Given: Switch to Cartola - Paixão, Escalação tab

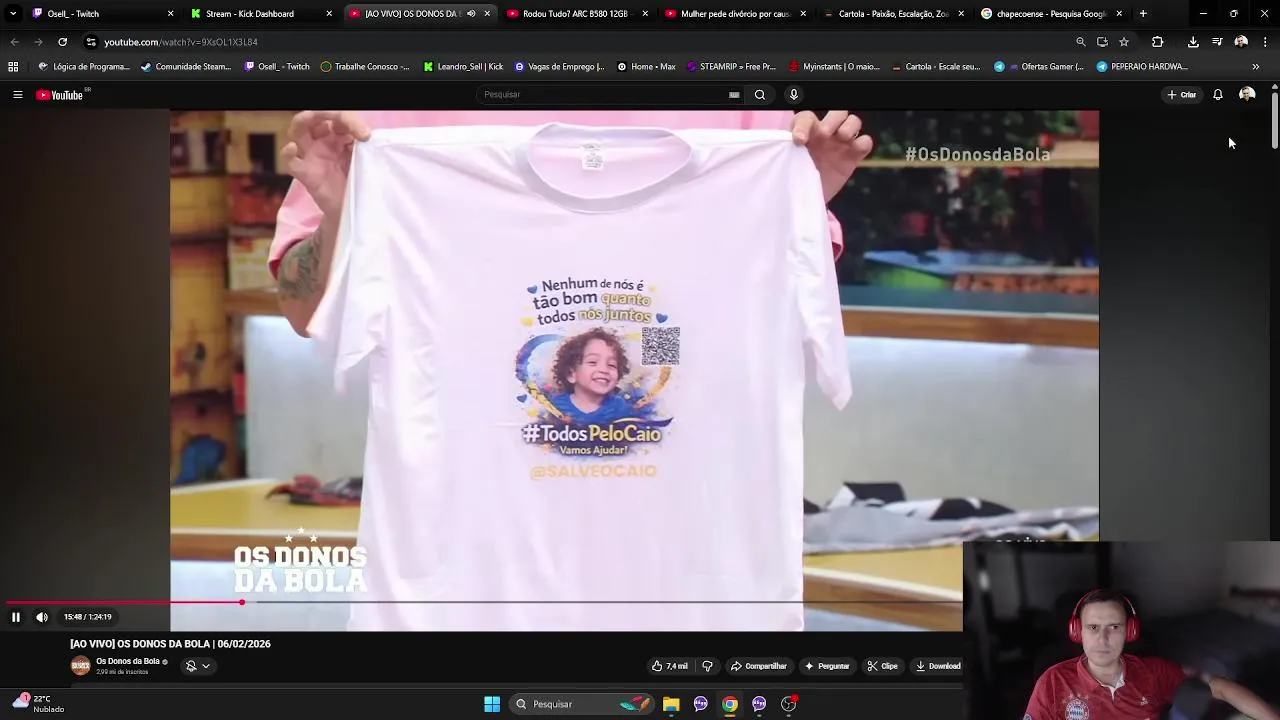Looking at the screenshot, I should [x=892, y=14].
